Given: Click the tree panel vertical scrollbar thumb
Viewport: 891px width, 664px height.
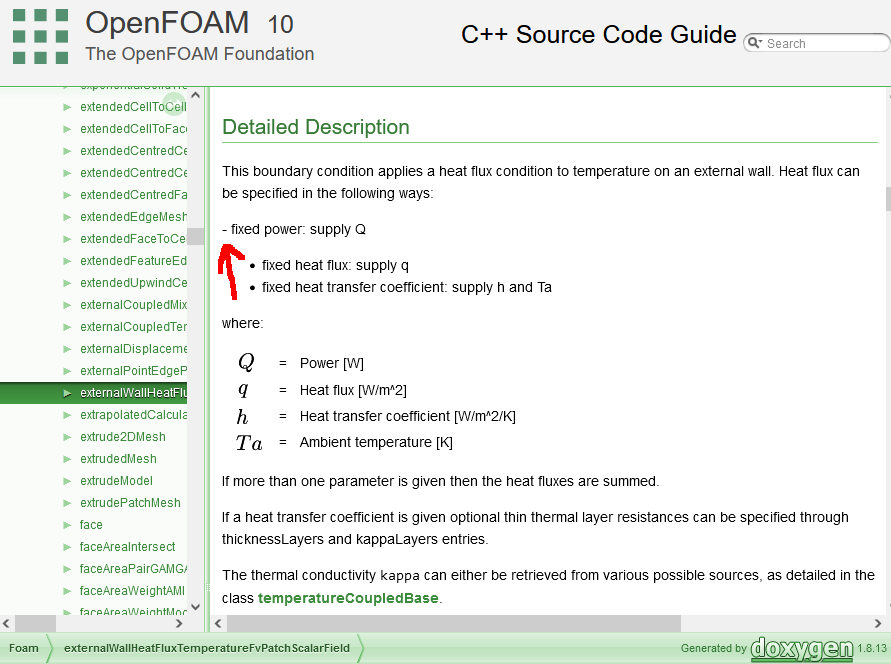Looking at the screenshot, I should [x=195, y=236].
